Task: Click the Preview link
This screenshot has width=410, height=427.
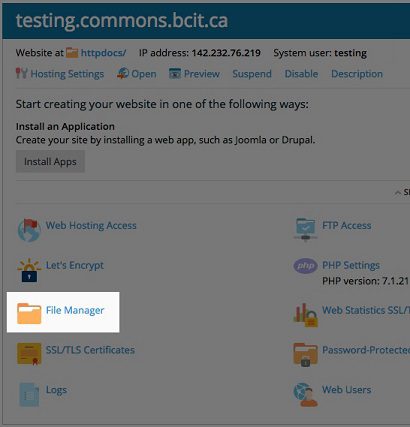Action: point(202,74)
